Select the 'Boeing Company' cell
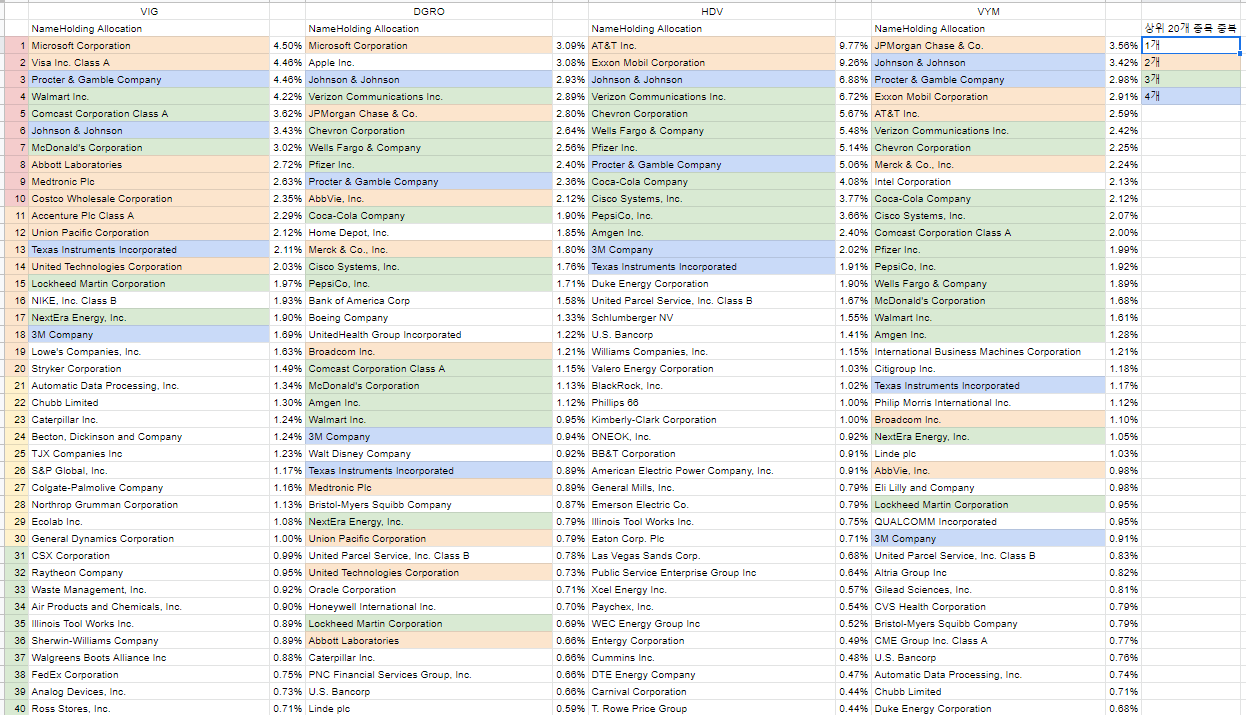The height and width of the screenshot is (715, 1246). [429, 317]
